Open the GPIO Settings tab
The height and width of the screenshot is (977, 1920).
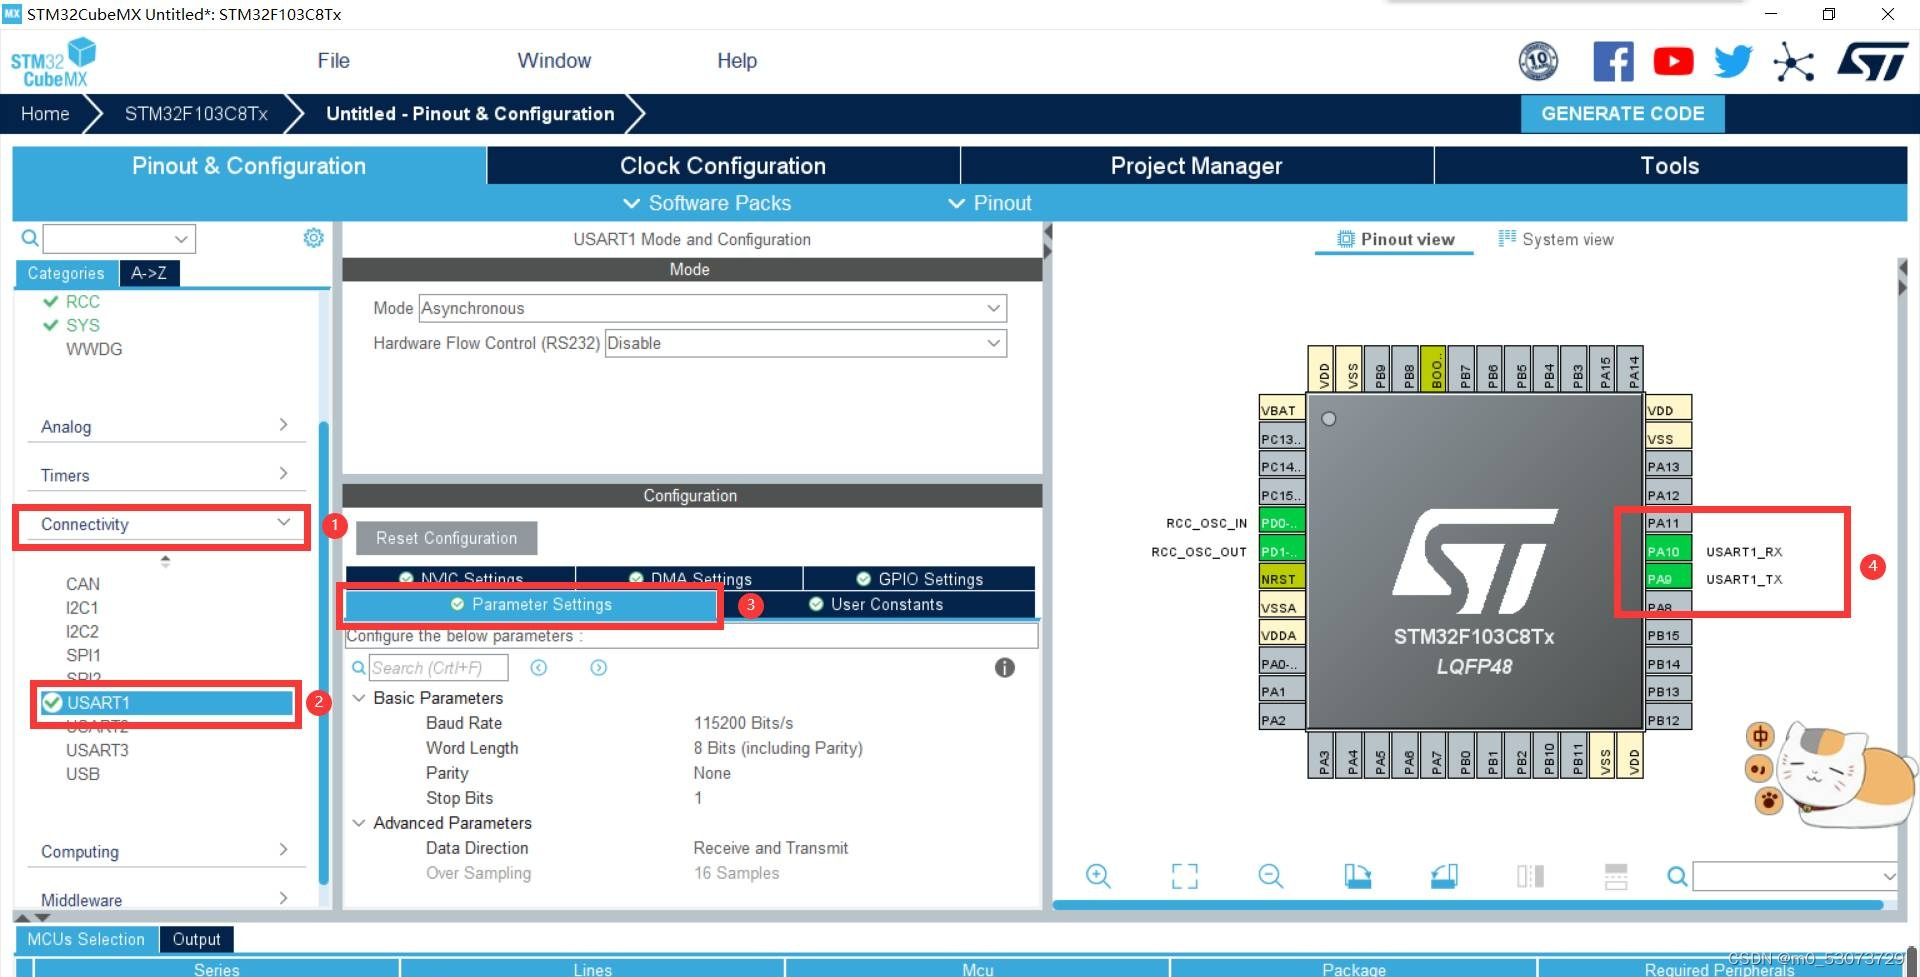tap(920, 578)
